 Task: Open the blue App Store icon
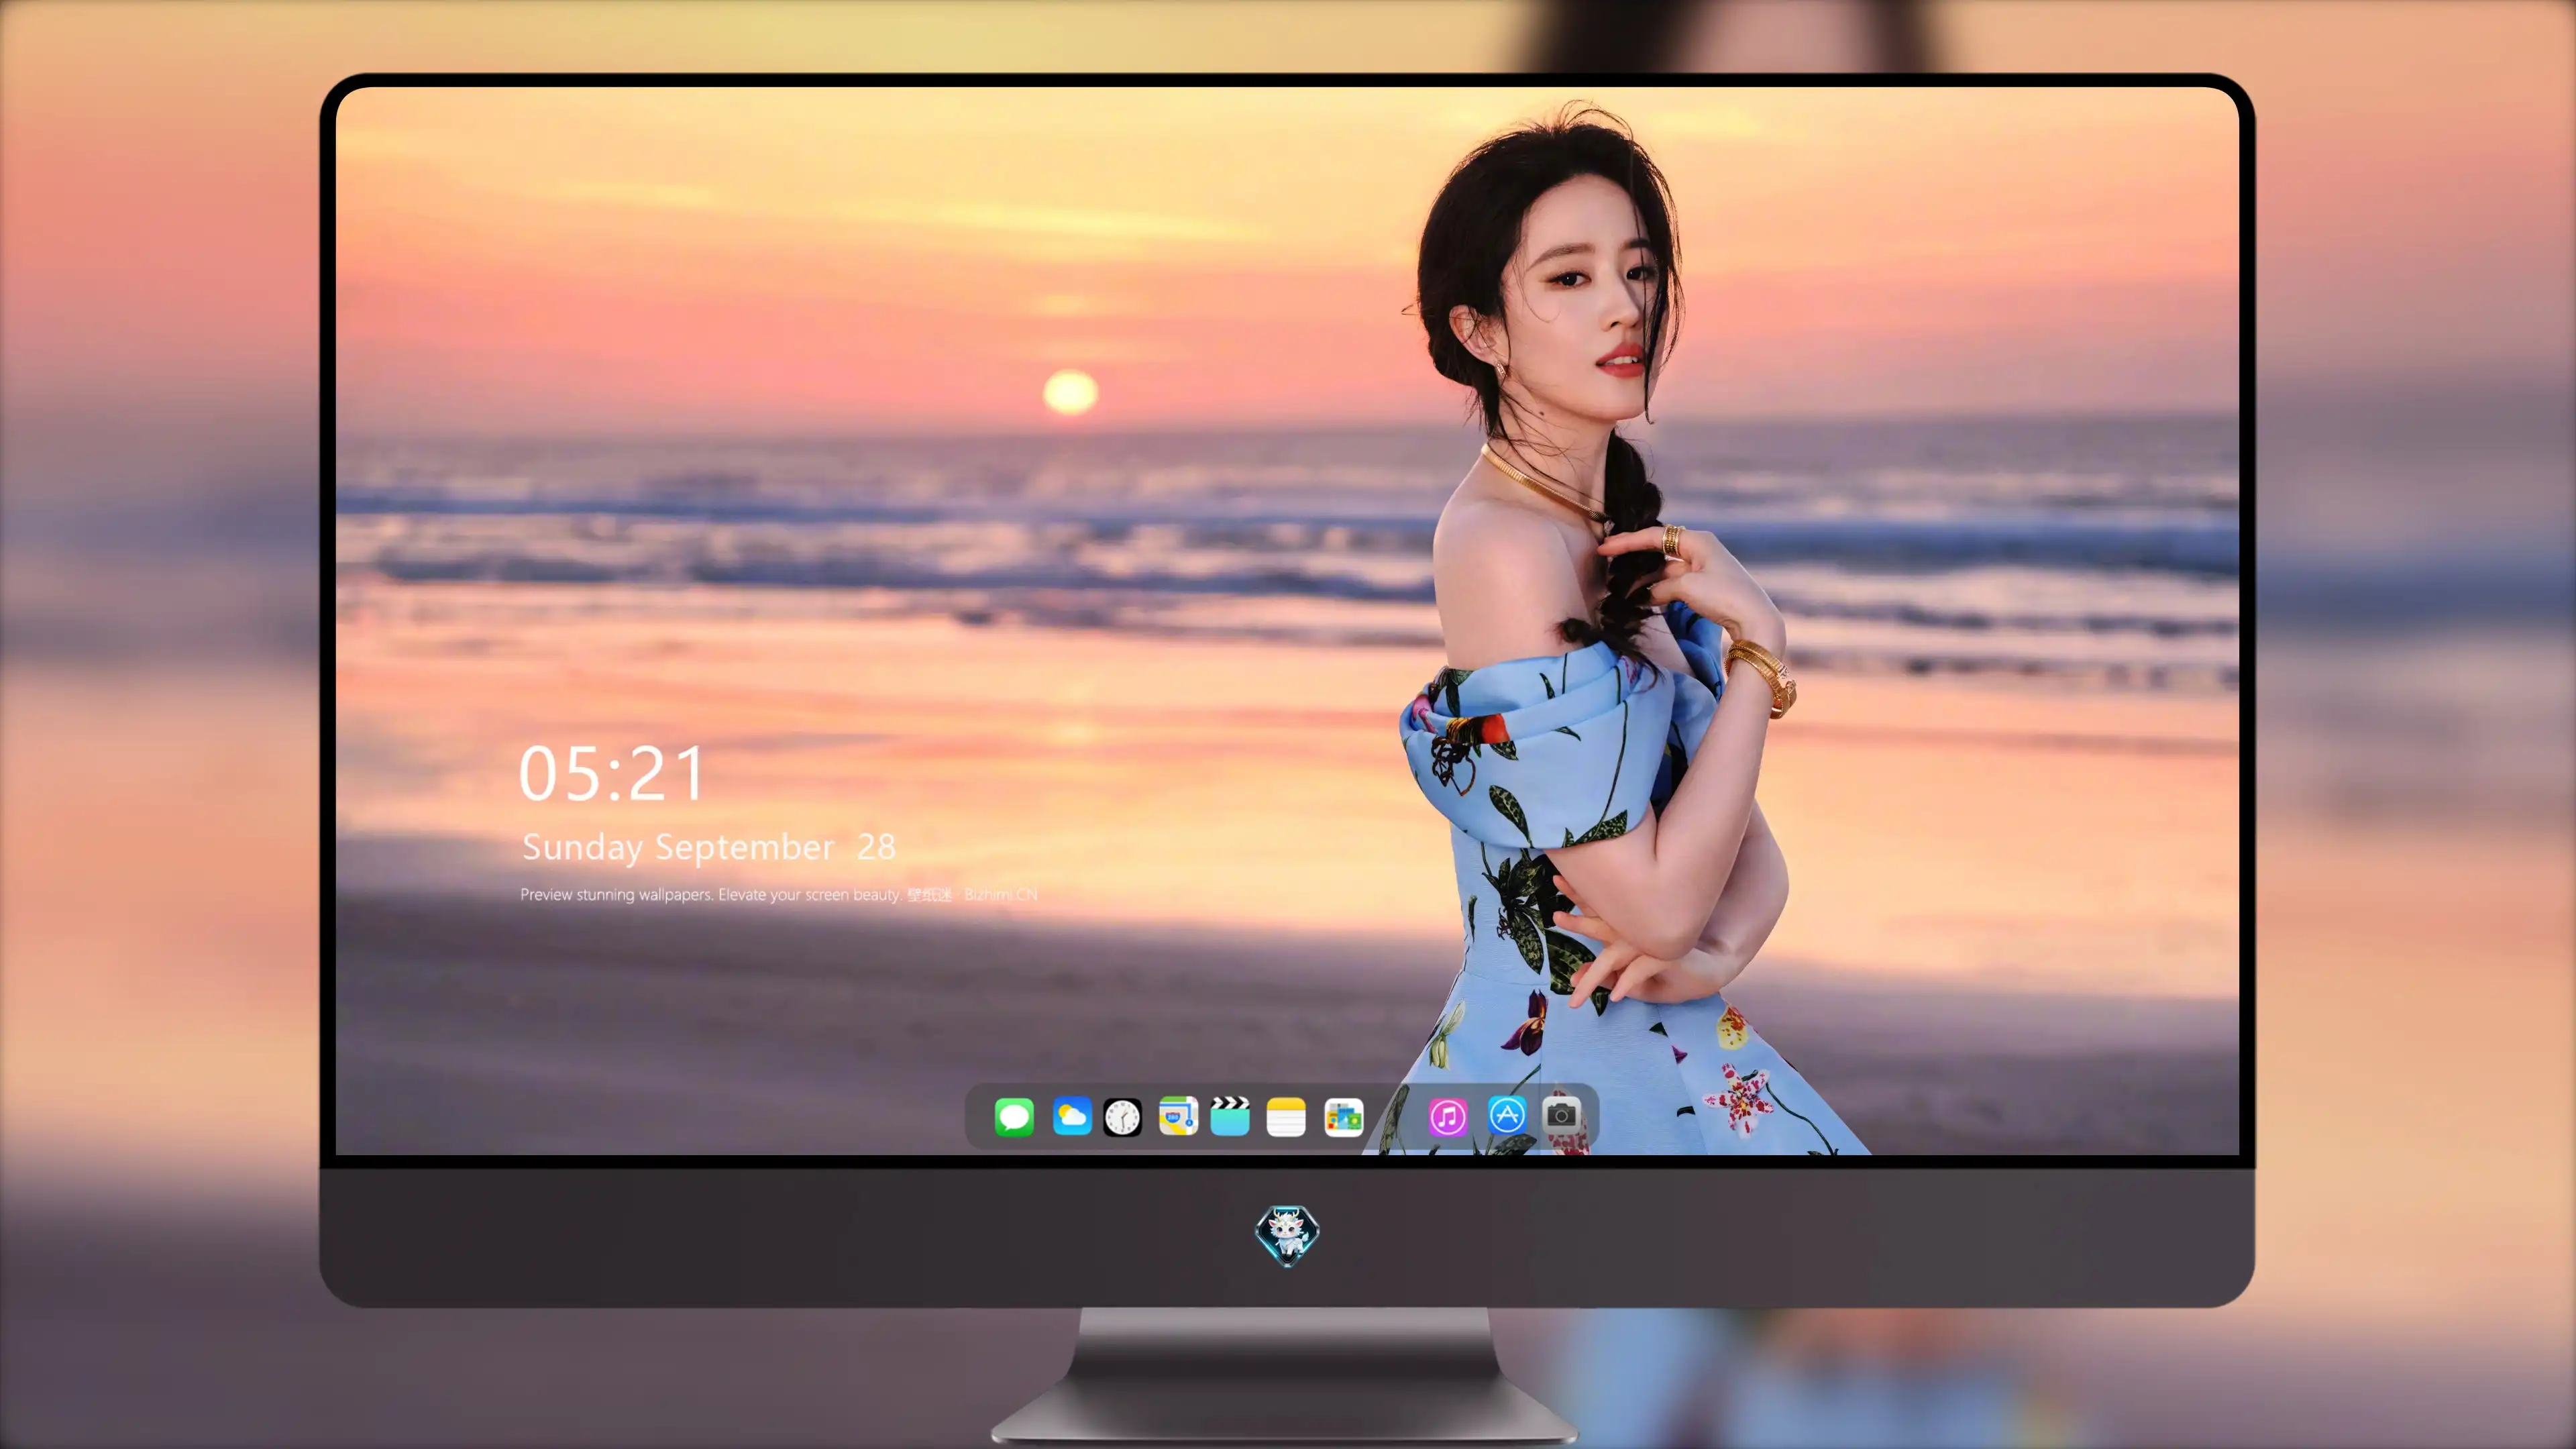tap(1507, 1115)
